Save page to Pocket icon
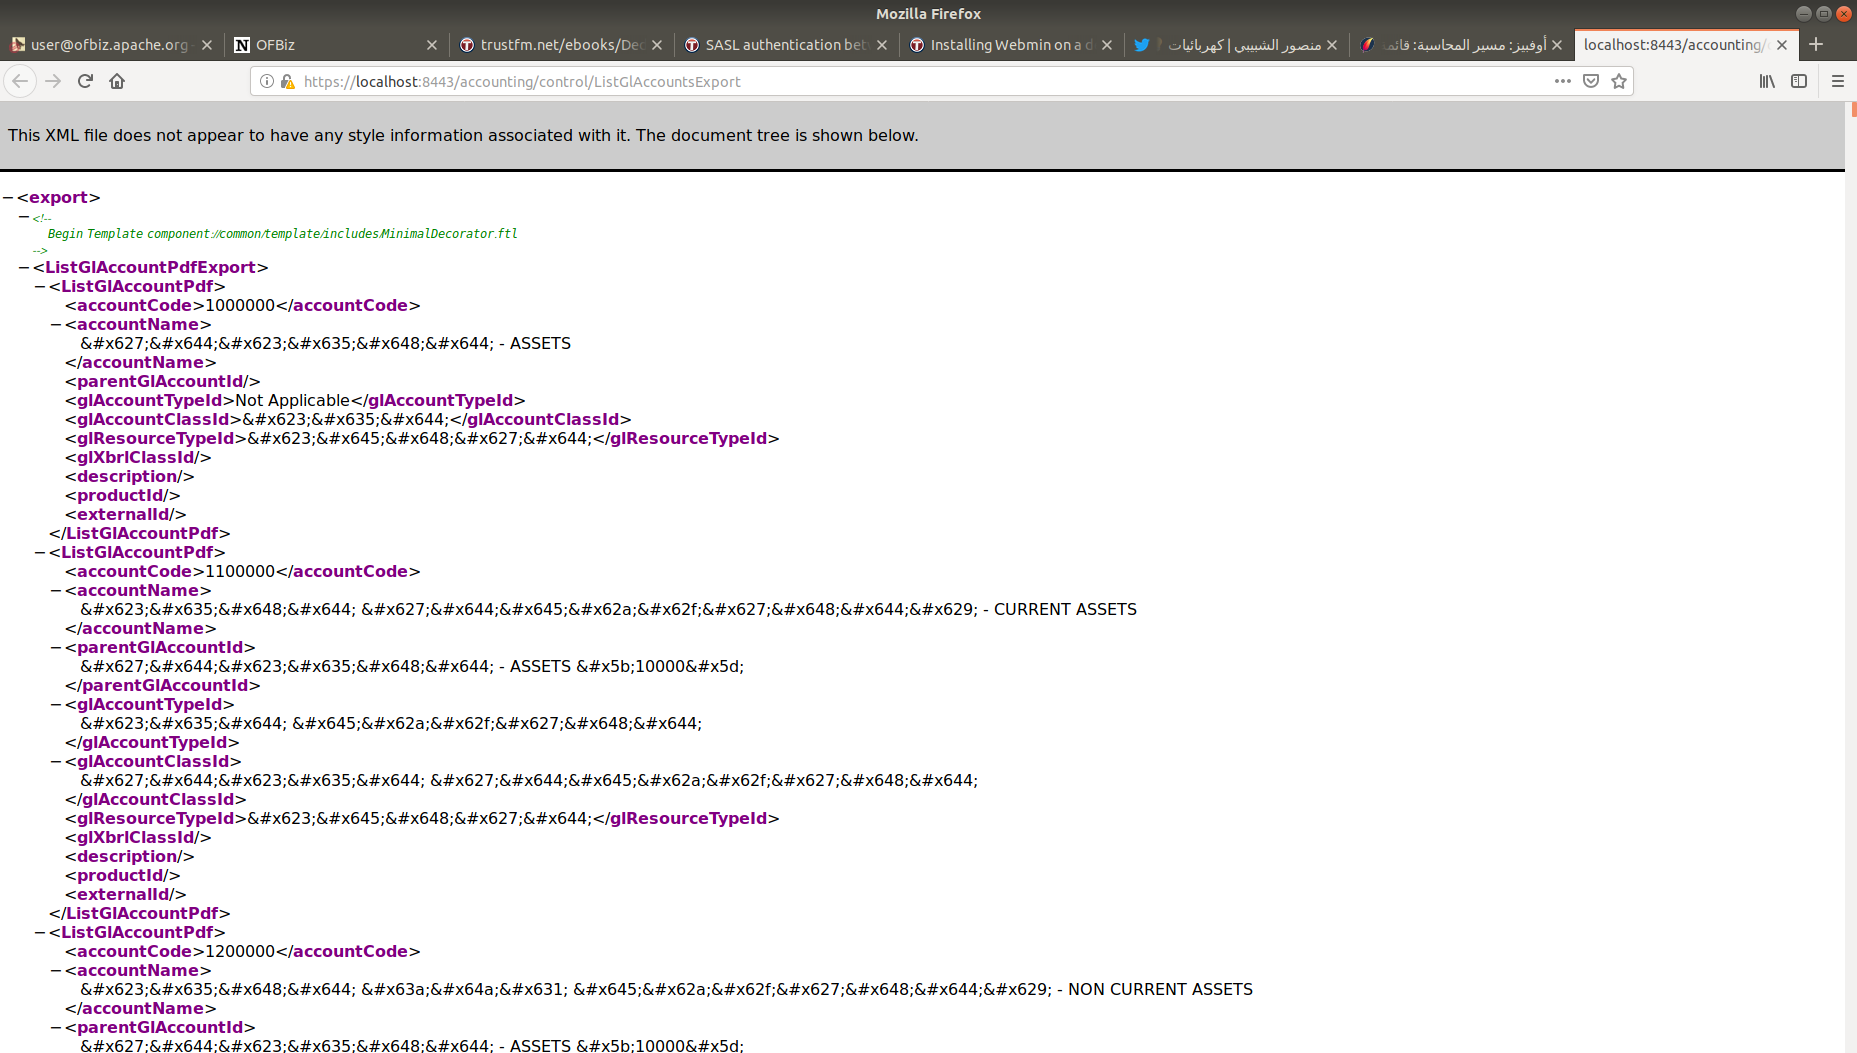 1591,81
